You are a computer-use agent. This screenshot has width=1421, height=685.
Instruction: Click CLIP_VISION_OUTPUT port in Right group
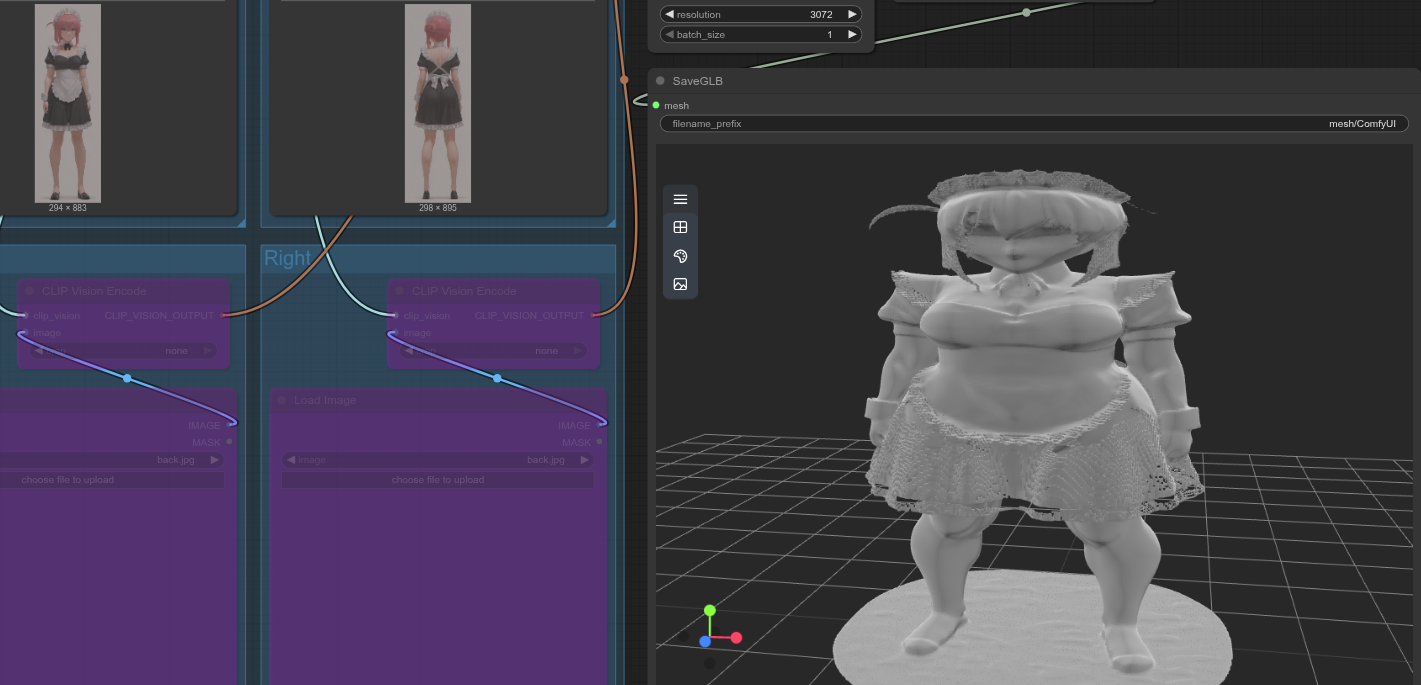593,315
